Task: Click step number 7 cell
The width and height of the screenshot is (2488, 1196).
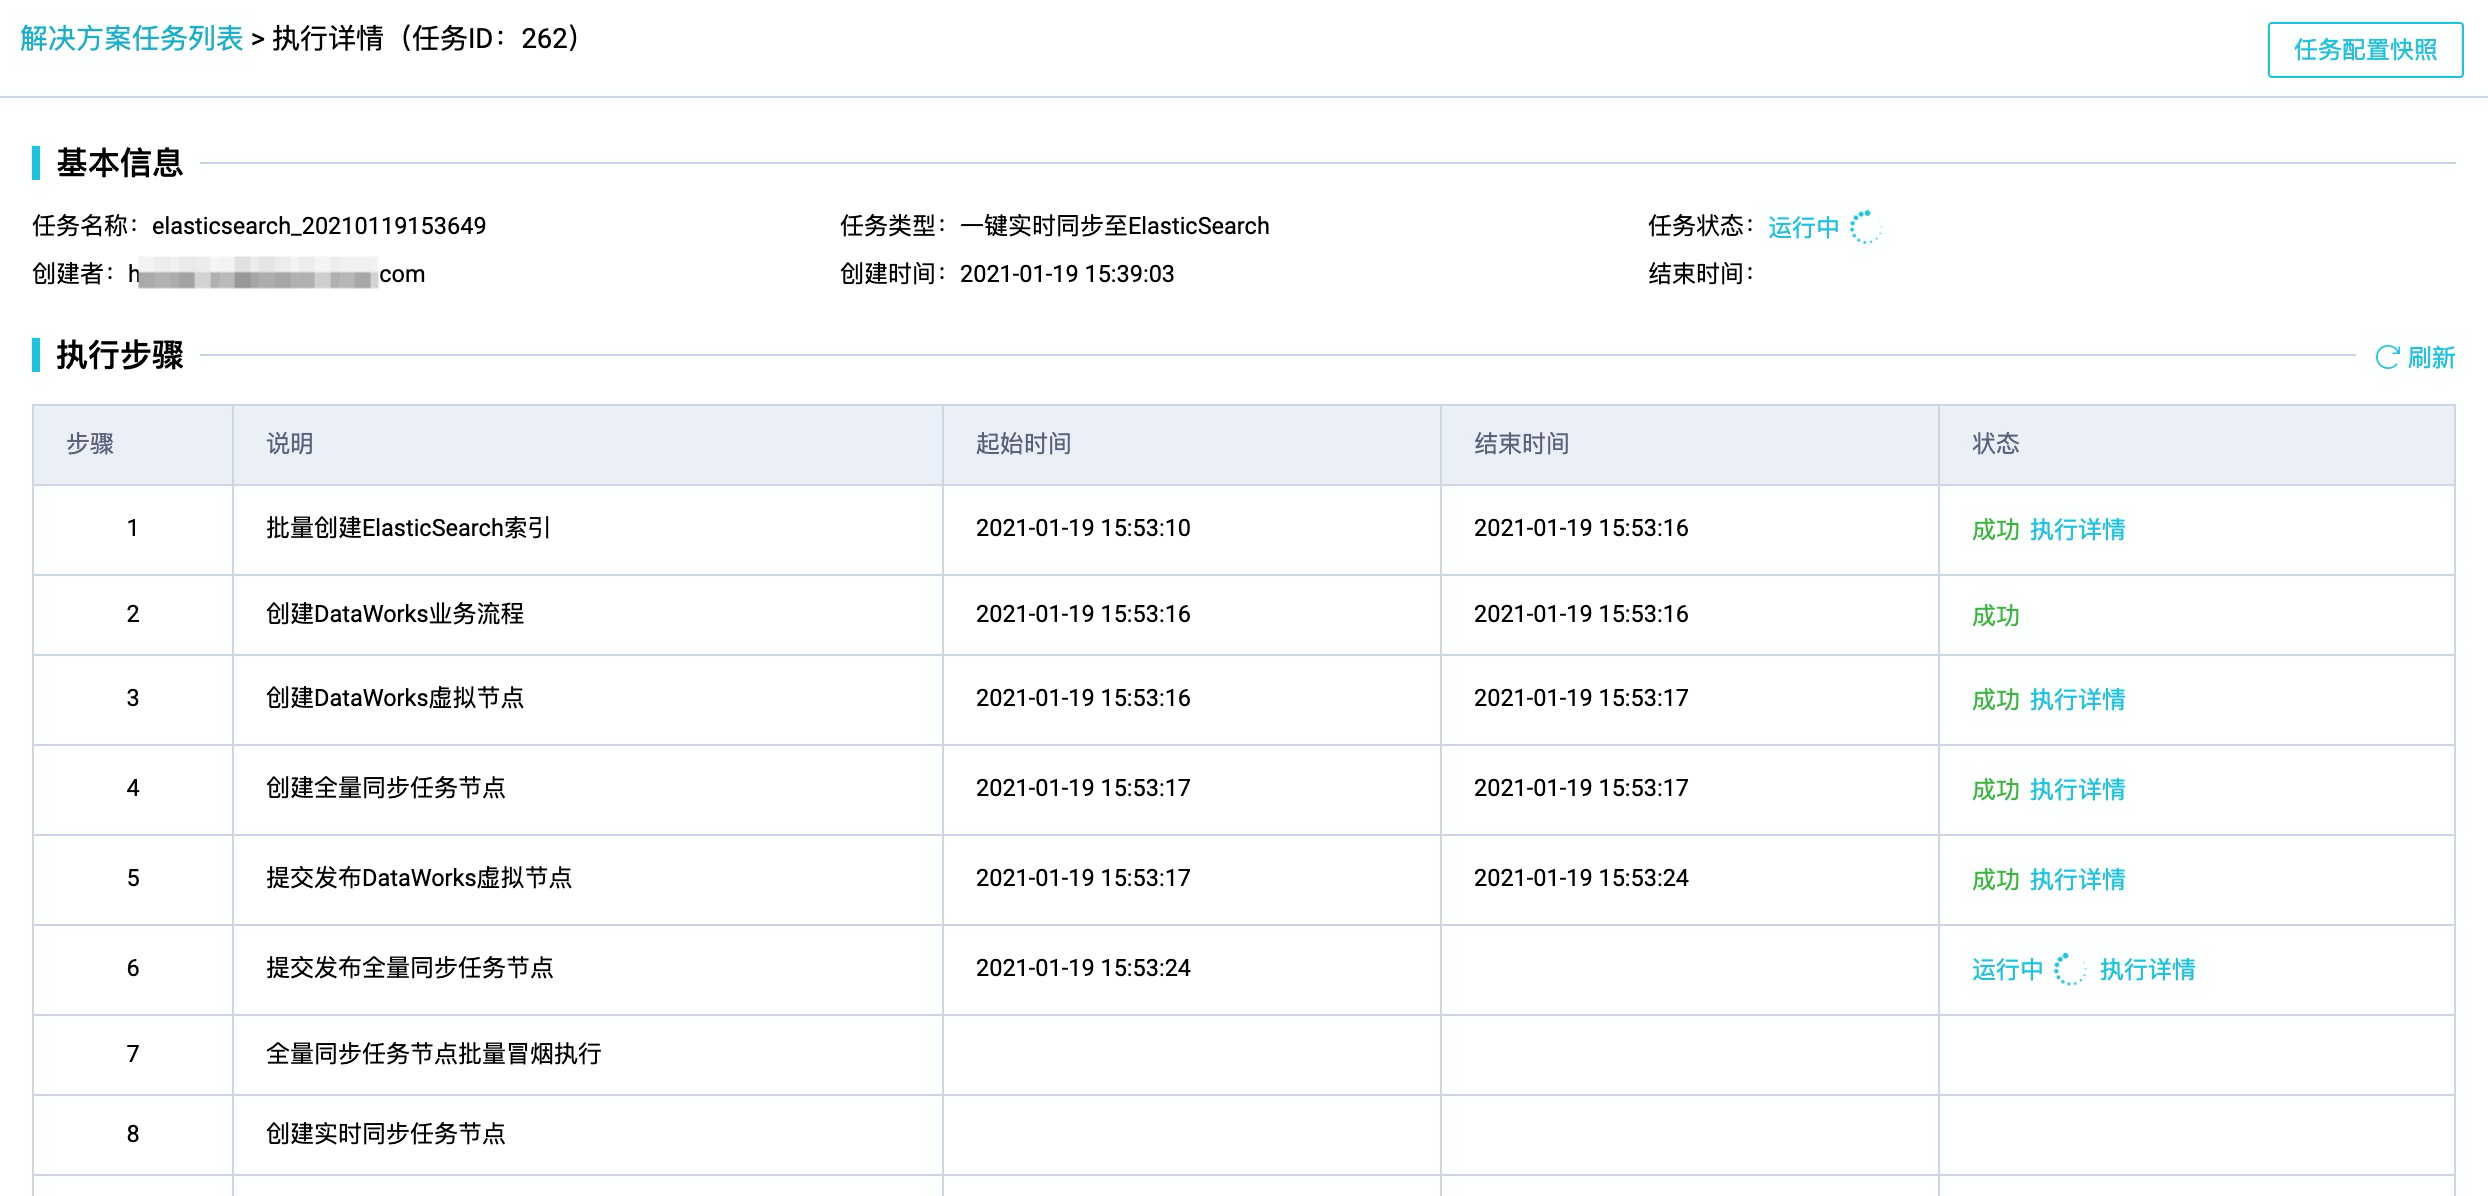Action: click(x=133, y=1054)
